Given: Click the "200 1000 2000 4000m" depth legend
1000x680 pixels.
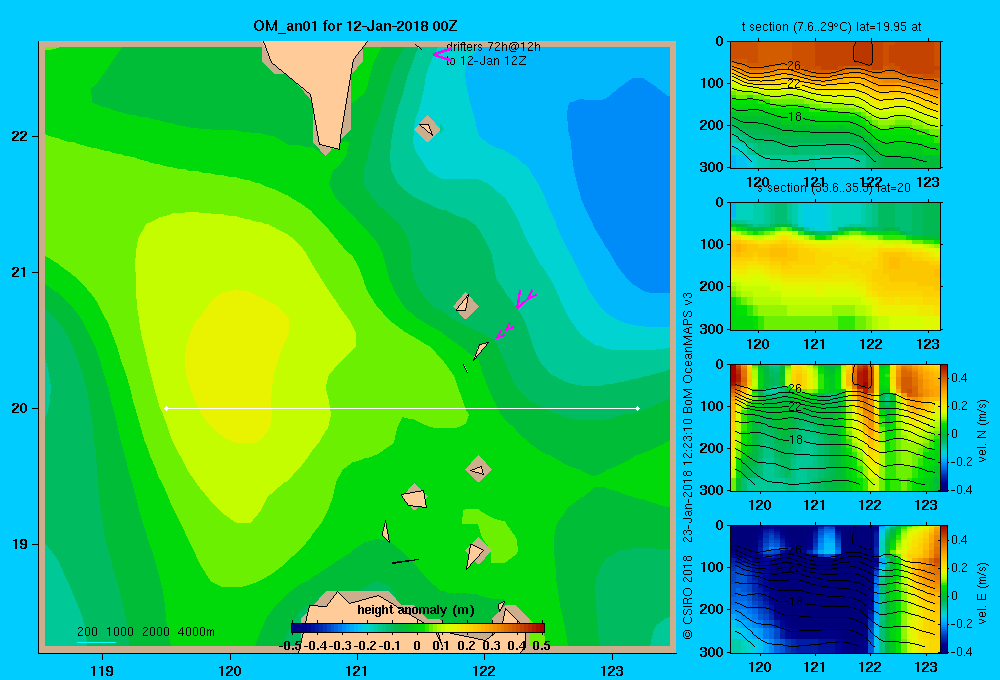Looking at the screenshot, I should [146, 632].
